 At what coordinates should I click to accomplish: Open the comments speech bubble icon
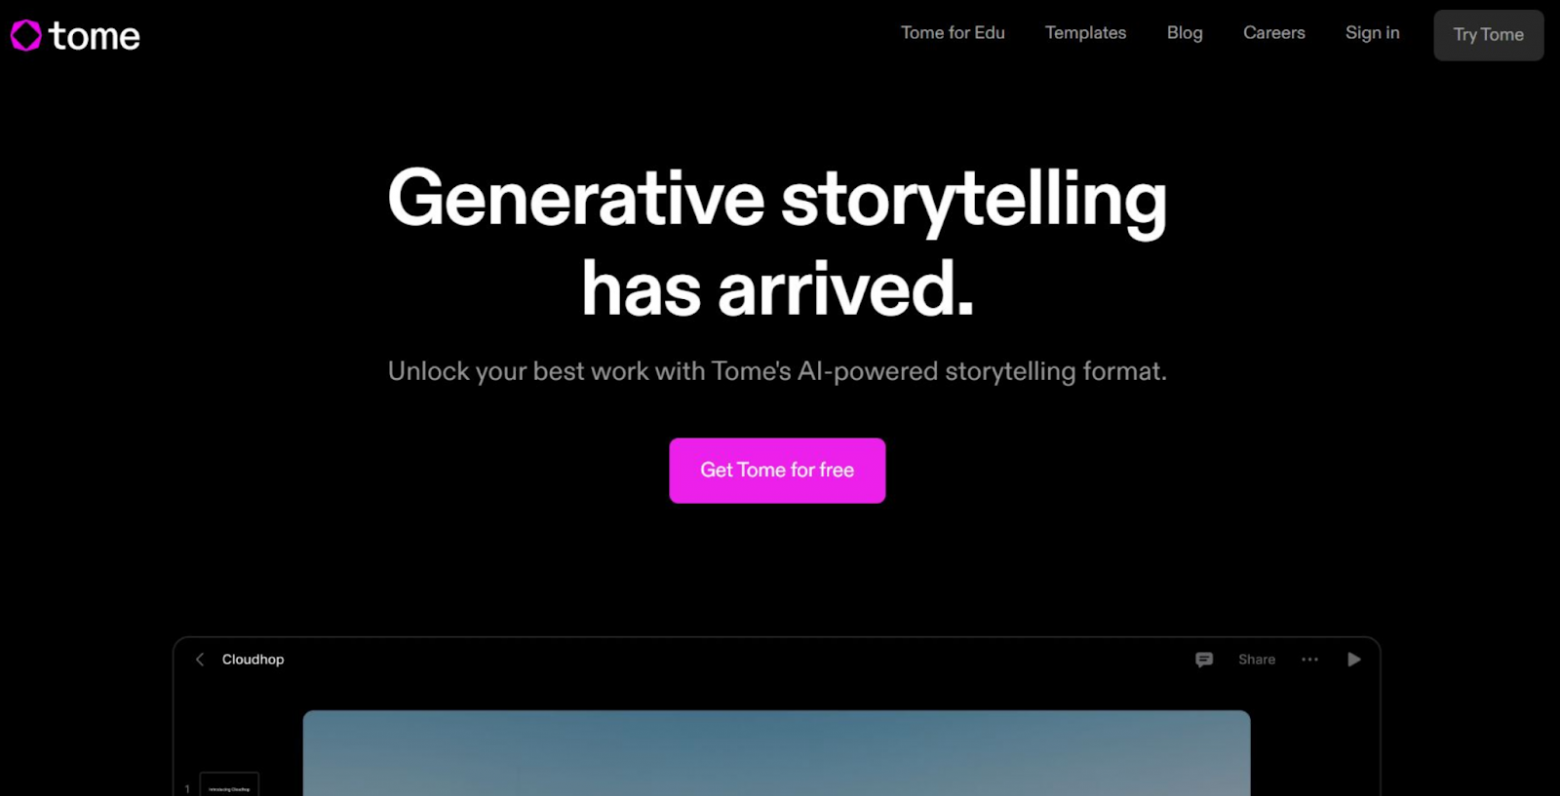[x=1204, y=659]
